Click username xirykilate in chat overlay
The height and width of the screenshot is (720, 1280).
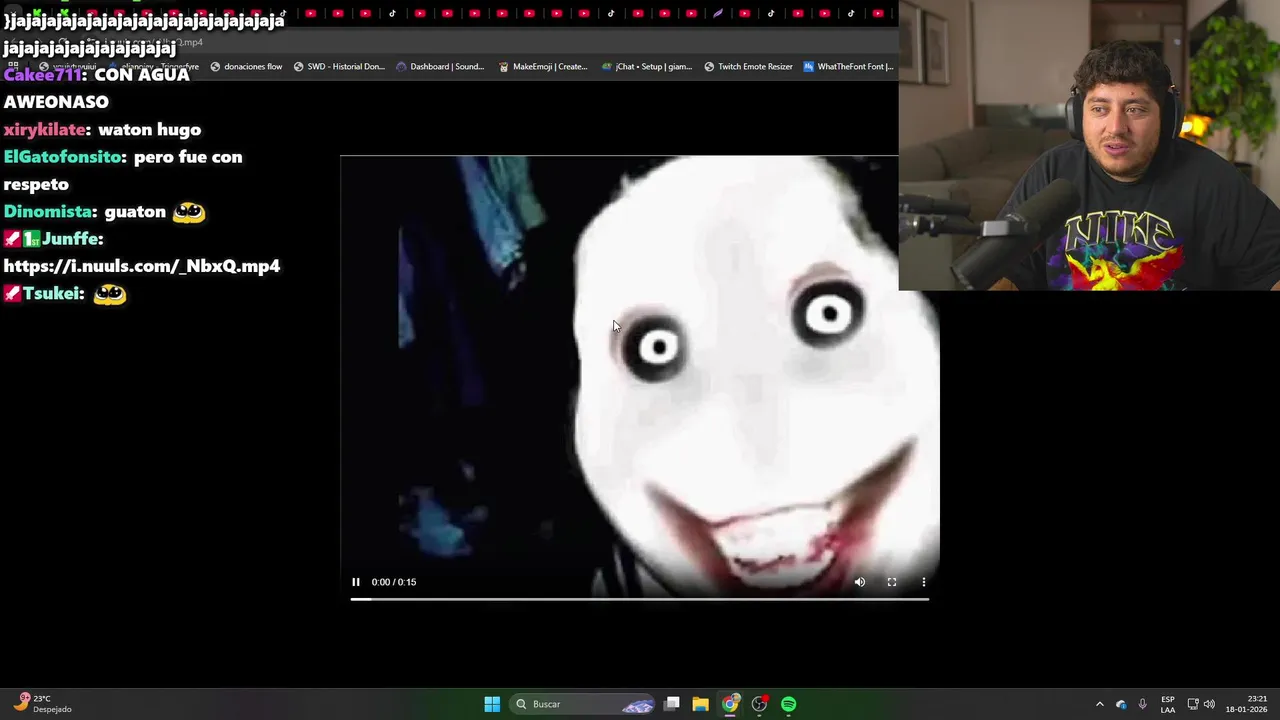click(x=45, y=130)
